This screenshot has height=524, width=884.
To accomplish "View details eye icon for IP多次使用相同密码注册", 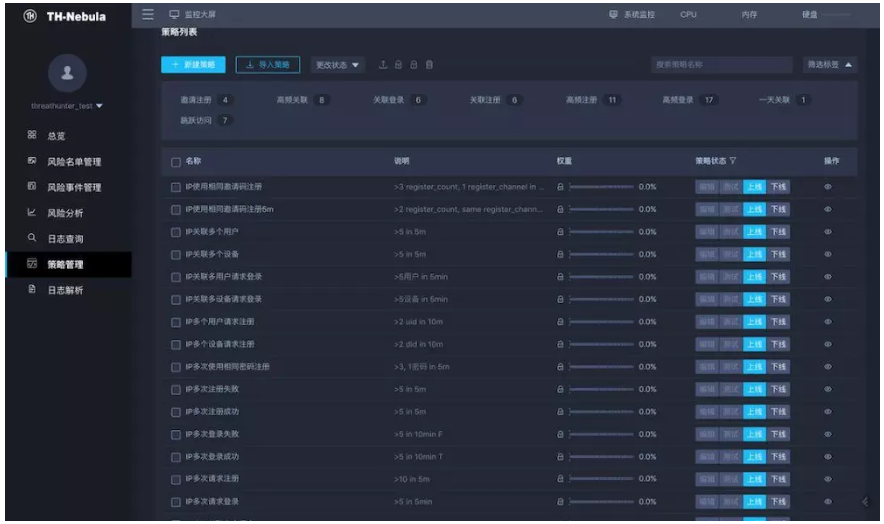I will coord(828,367).
